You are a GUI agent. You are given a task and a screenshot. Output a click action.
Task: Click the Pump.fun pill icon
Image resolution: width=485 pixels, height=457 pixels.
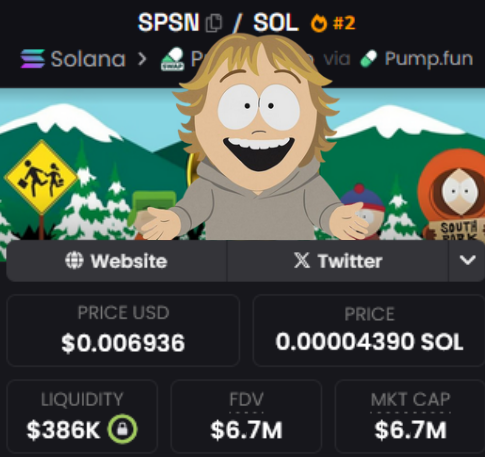point(369,59)
